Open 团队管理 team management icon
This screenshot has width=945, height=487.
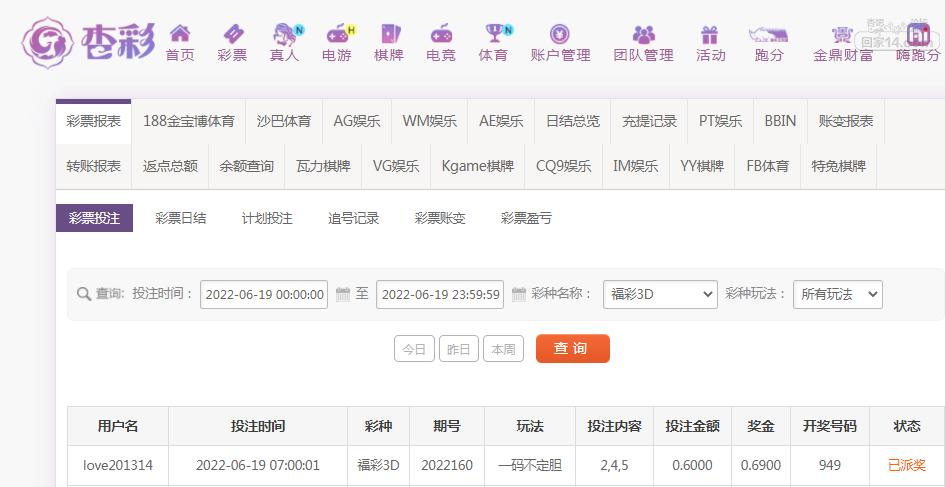click(643, 35)
